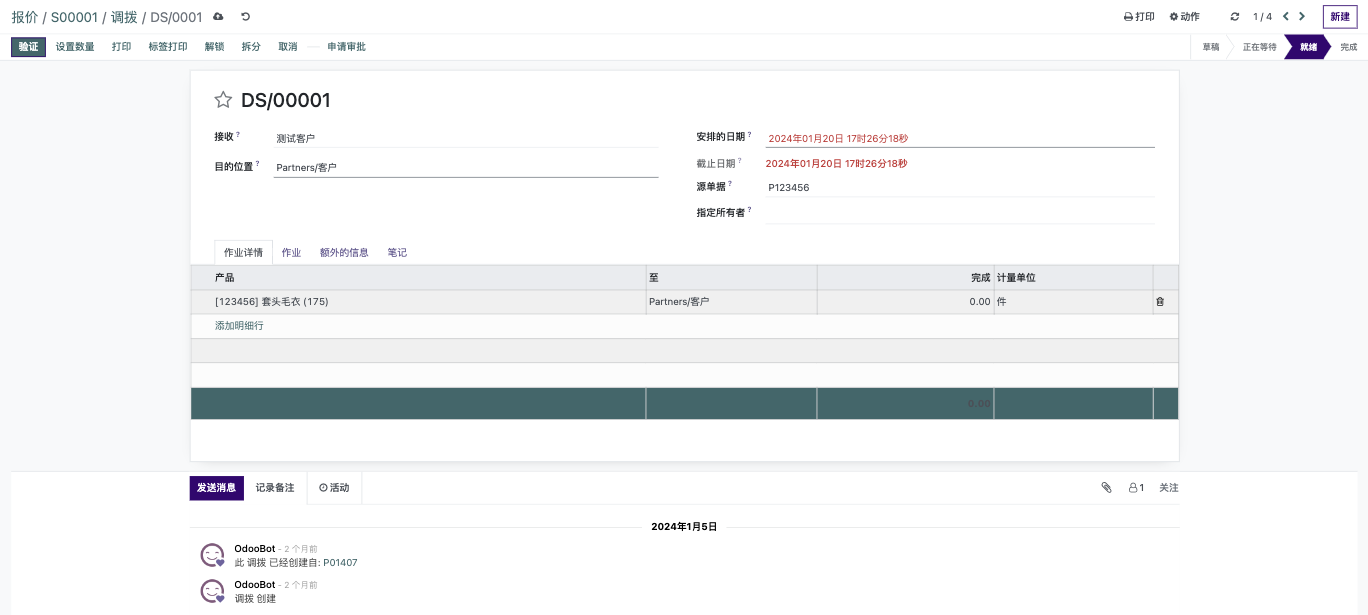
Task: Go to the previous record arrow
Action: pos(1286,16)
